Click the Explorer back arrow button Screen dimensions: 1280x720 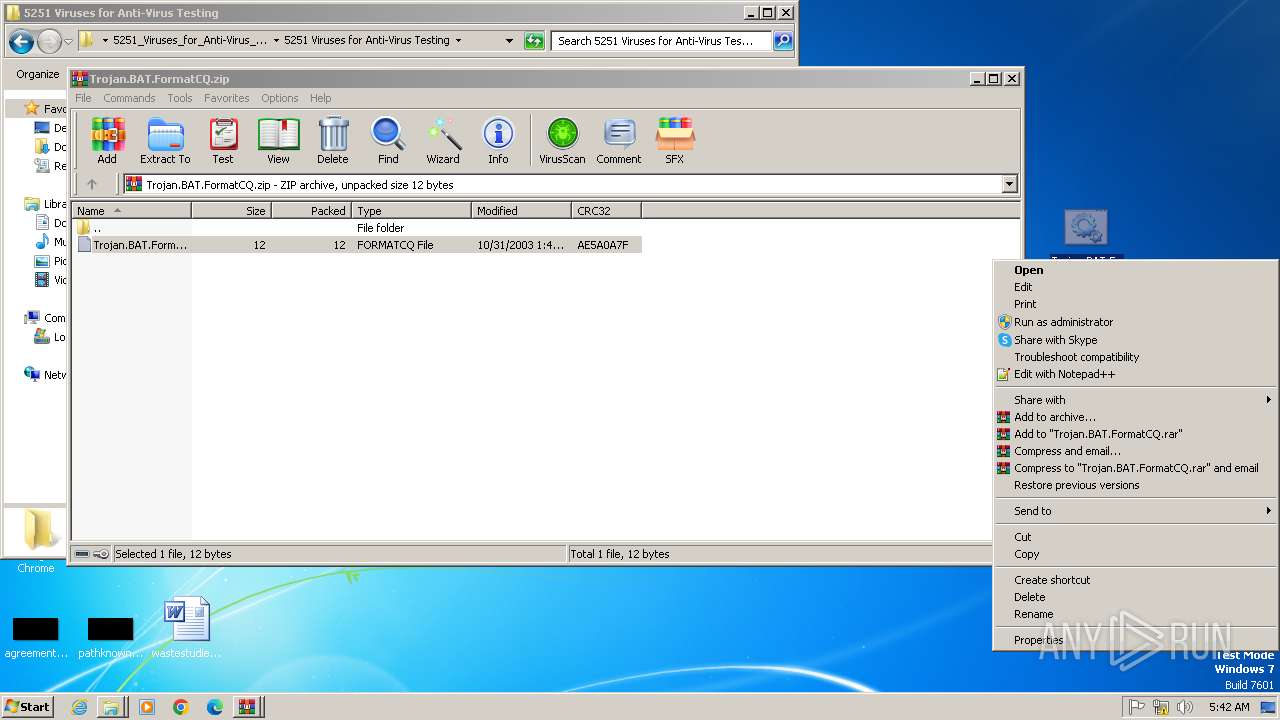(x=21, y=41)
